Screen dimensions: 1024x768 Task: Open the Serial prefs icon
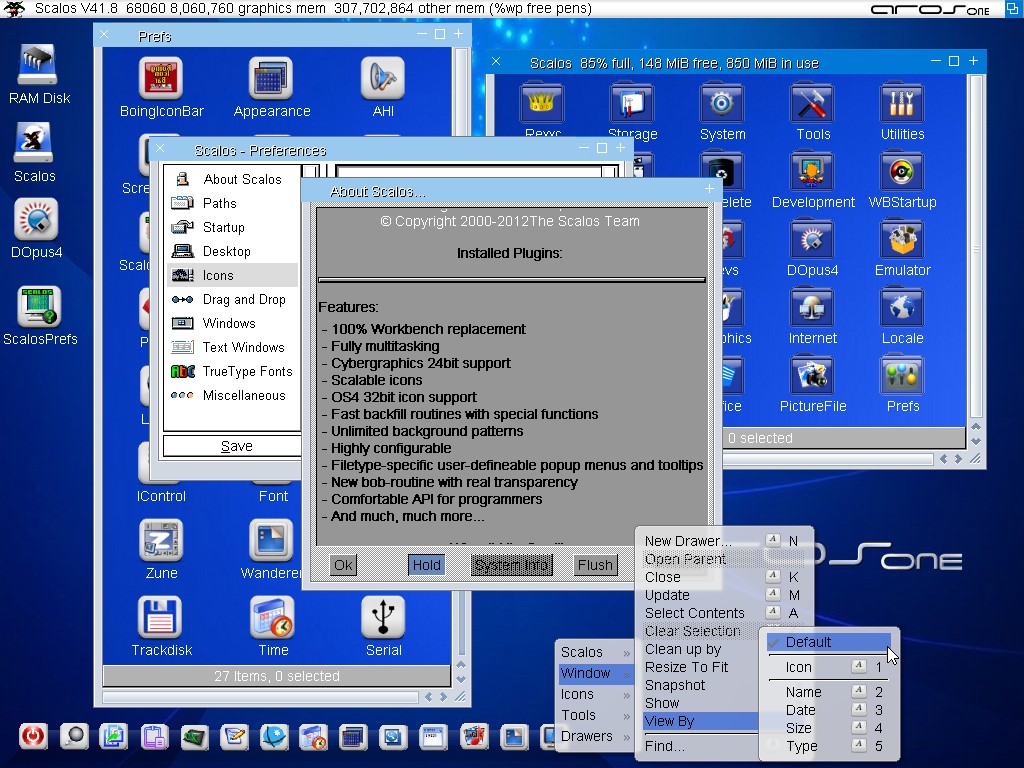tap(383, 618)
